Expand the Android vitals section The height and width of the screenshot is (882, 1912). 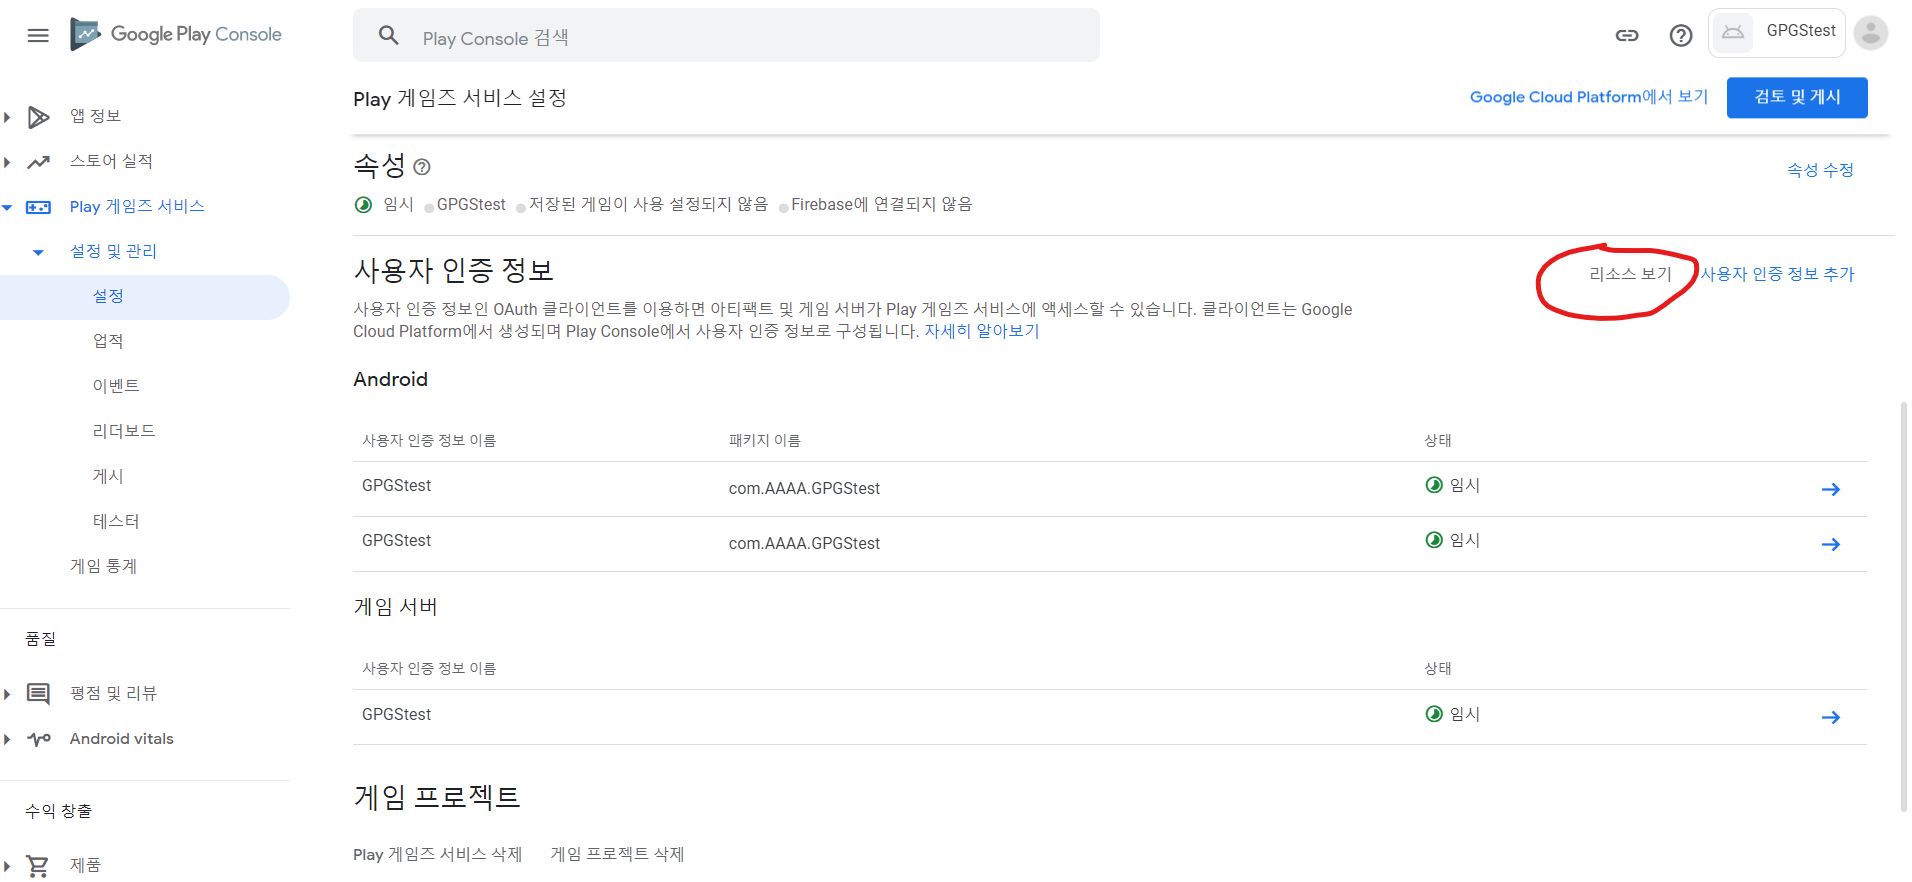(7, 739)
